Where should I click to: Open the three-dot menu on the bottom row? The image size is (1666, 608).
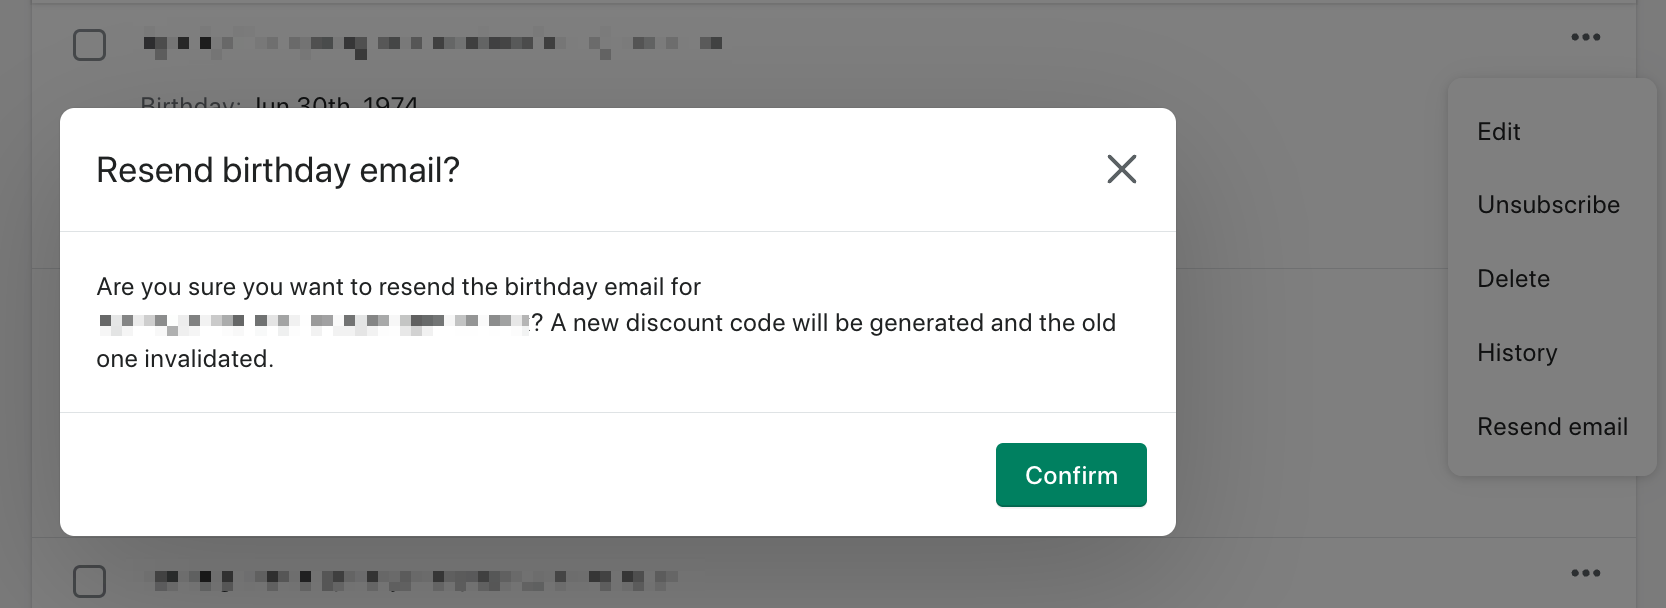click(x=1585, y=574)
